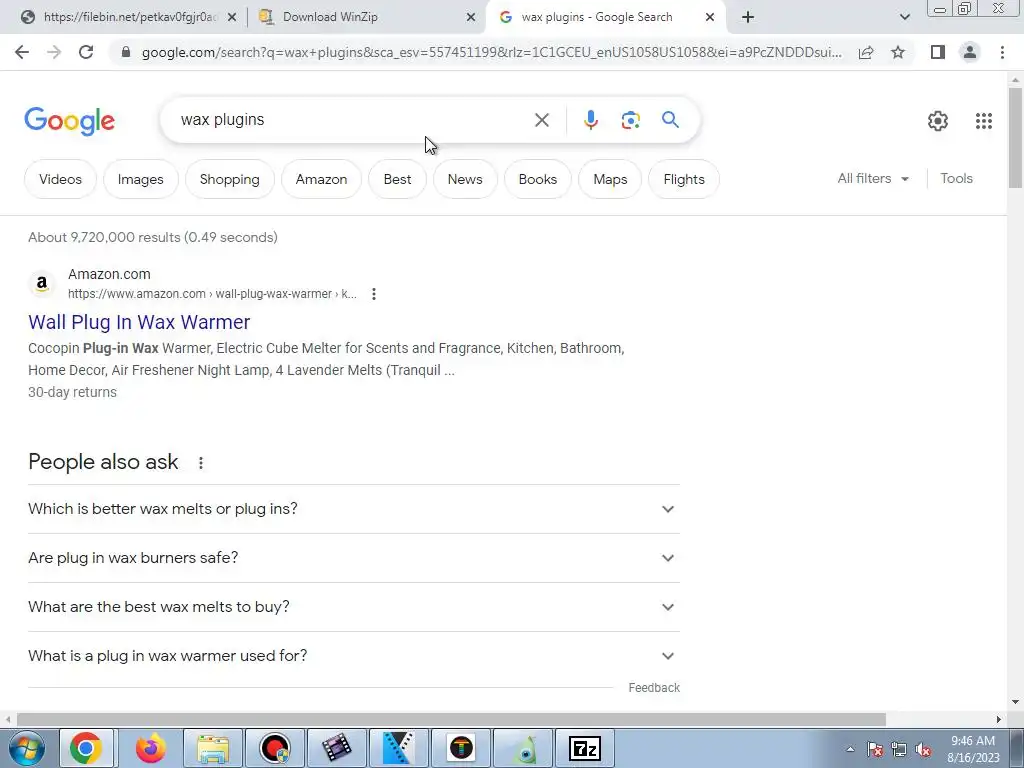Bookmark this tab with star icon
The width and height of the screenshot is (1024, 768).
[x=898, y=52]
